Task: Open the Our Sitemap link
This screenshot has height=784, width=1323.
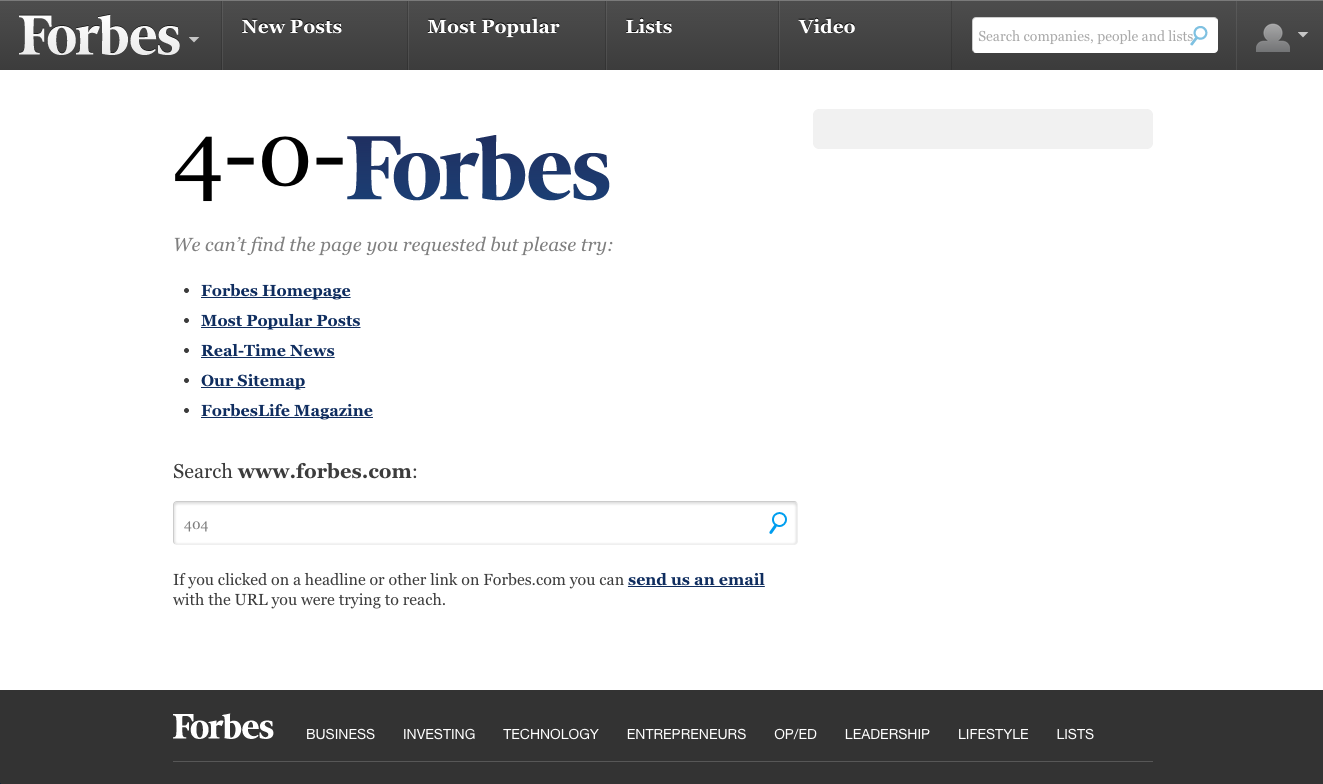Action: point(253,381)
